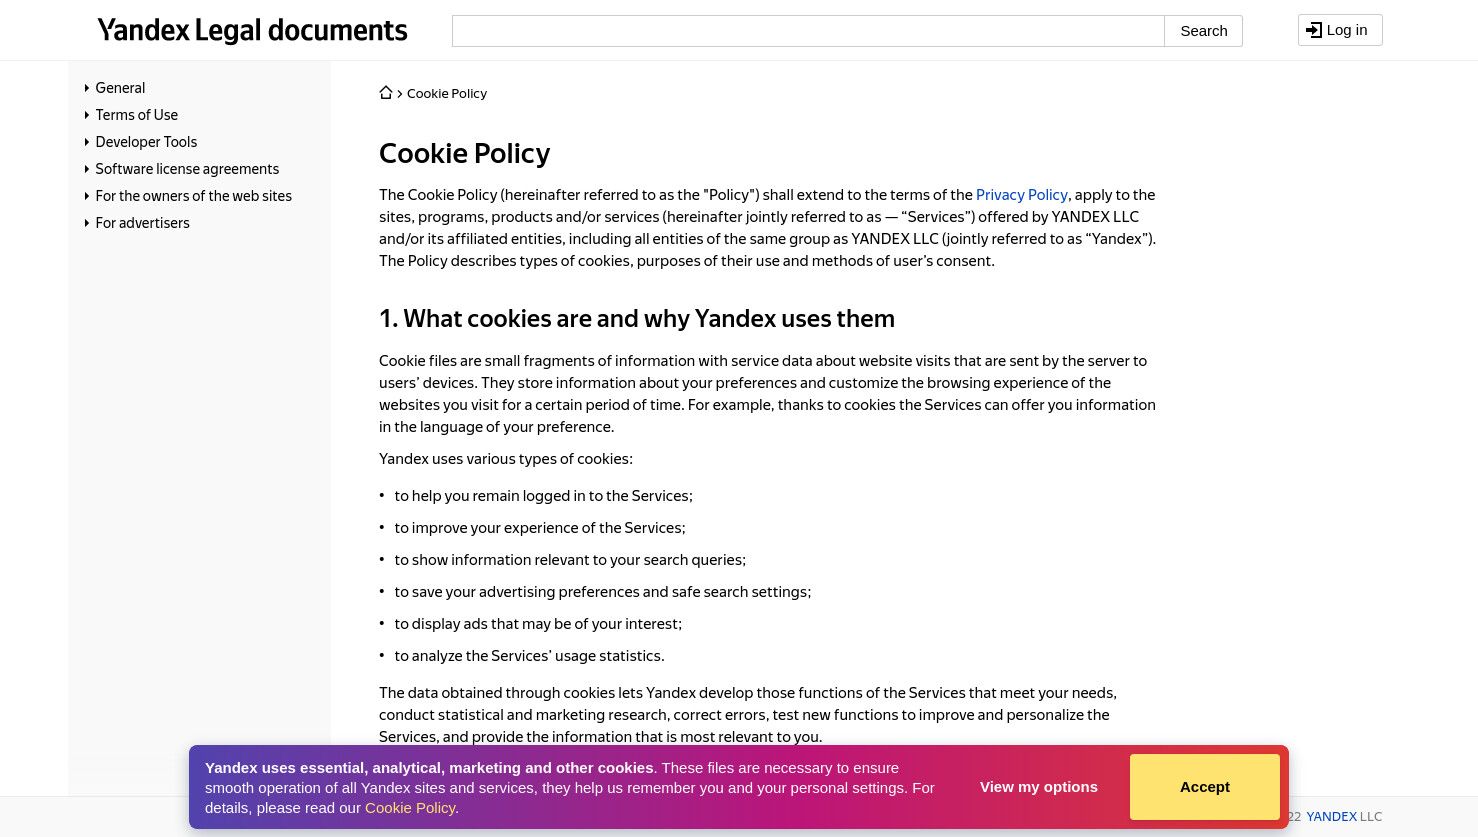The height and width of the screenshot is (837, 1478).
Task: Expand the General section arrow
Action: coord(87,88)
